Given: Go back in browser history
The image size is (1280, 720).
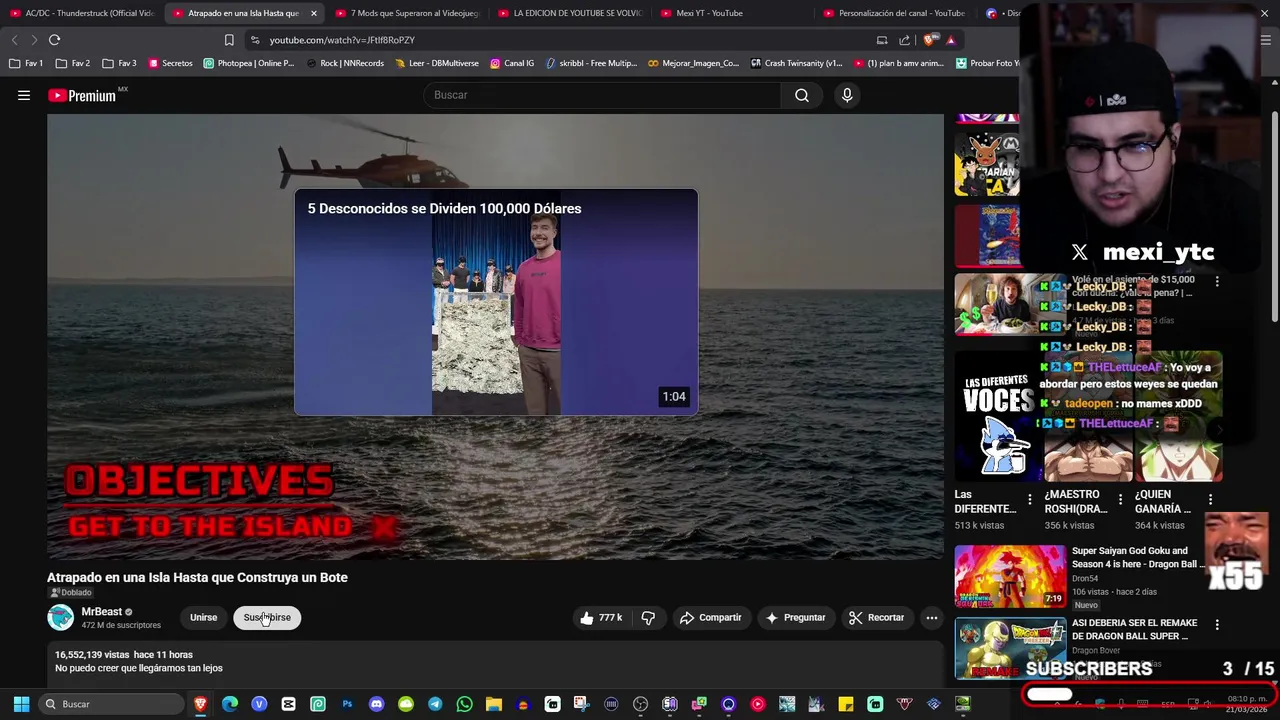Looking at the screenshot, I should coord(14,40).
